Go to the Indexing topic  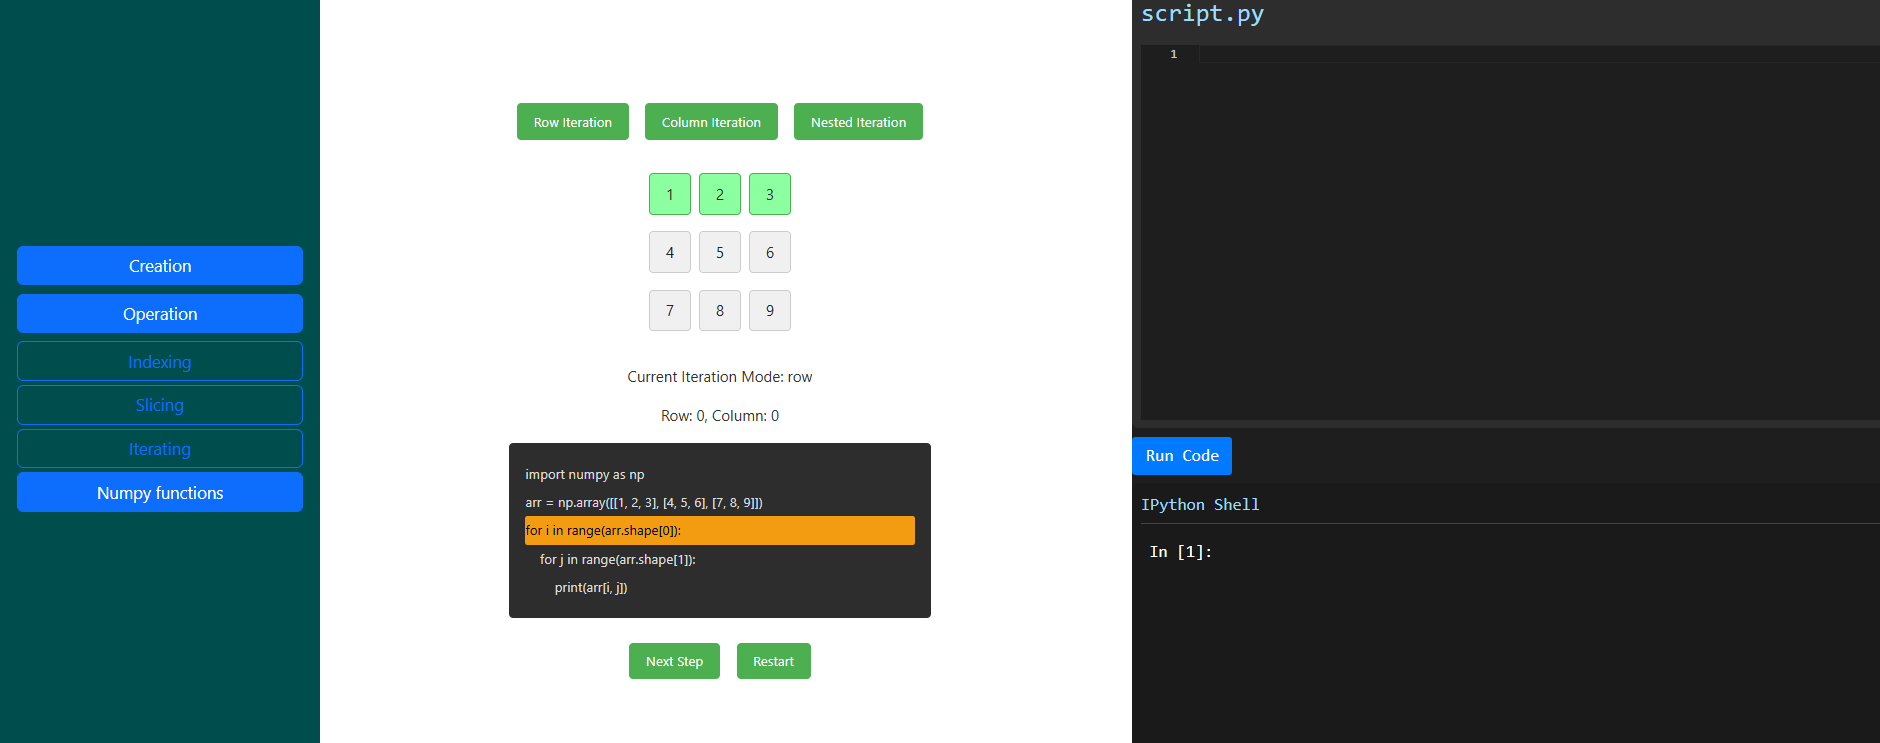pyautogui.click(x=160, y=362)
